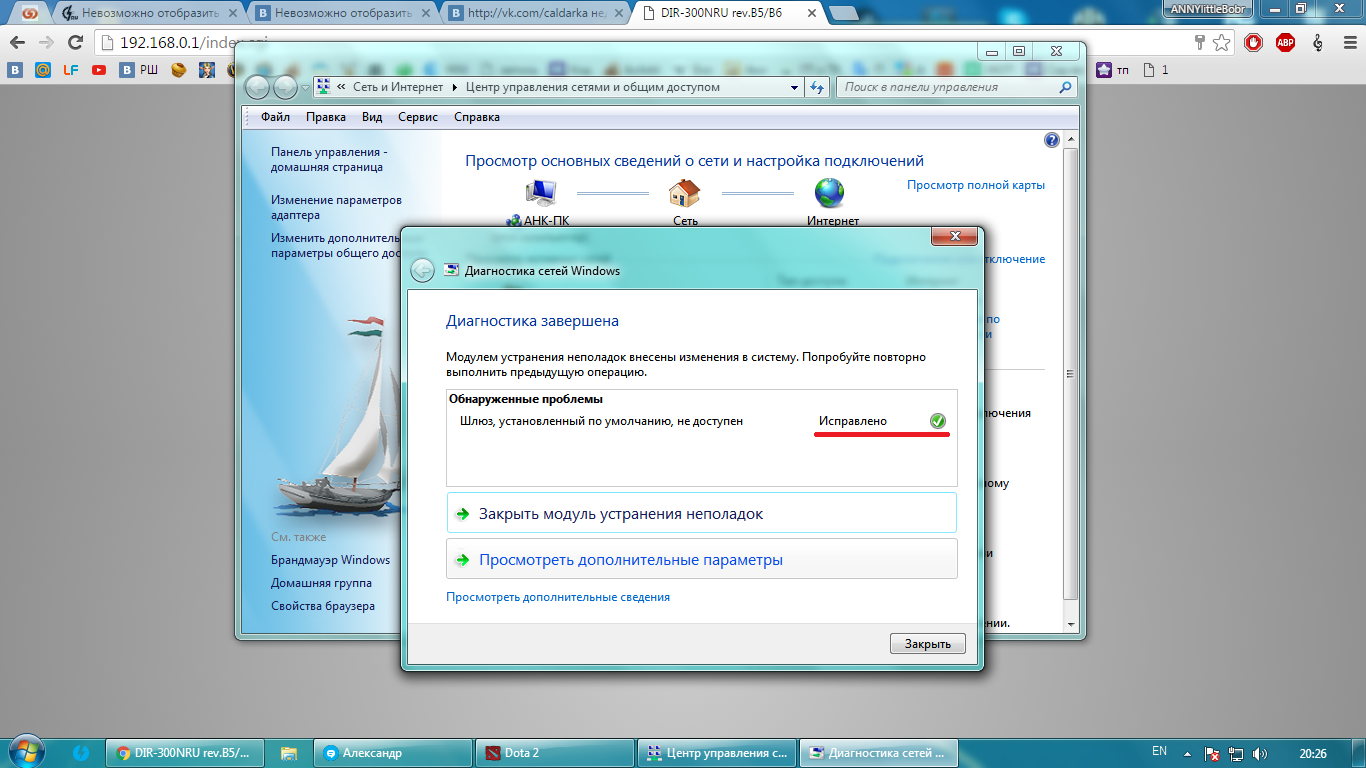Click the AdBlock Plus extension icon

(1284, 43)
